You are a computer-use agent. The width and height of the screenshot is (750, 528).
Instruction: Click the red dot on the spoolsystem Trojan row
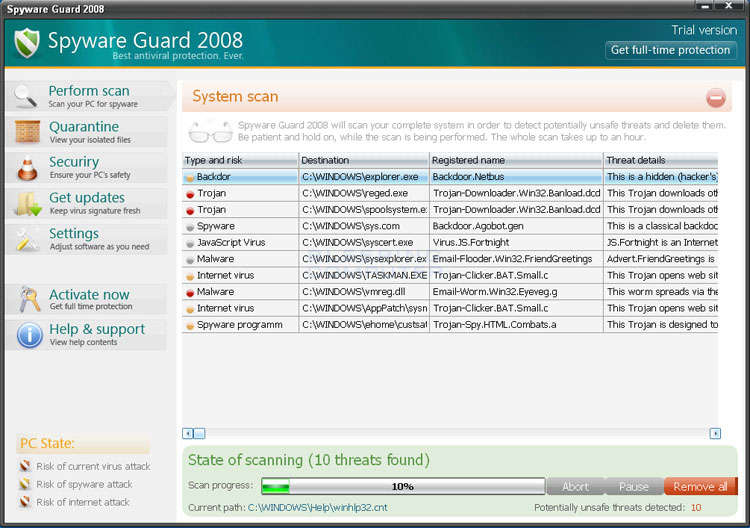190,210
